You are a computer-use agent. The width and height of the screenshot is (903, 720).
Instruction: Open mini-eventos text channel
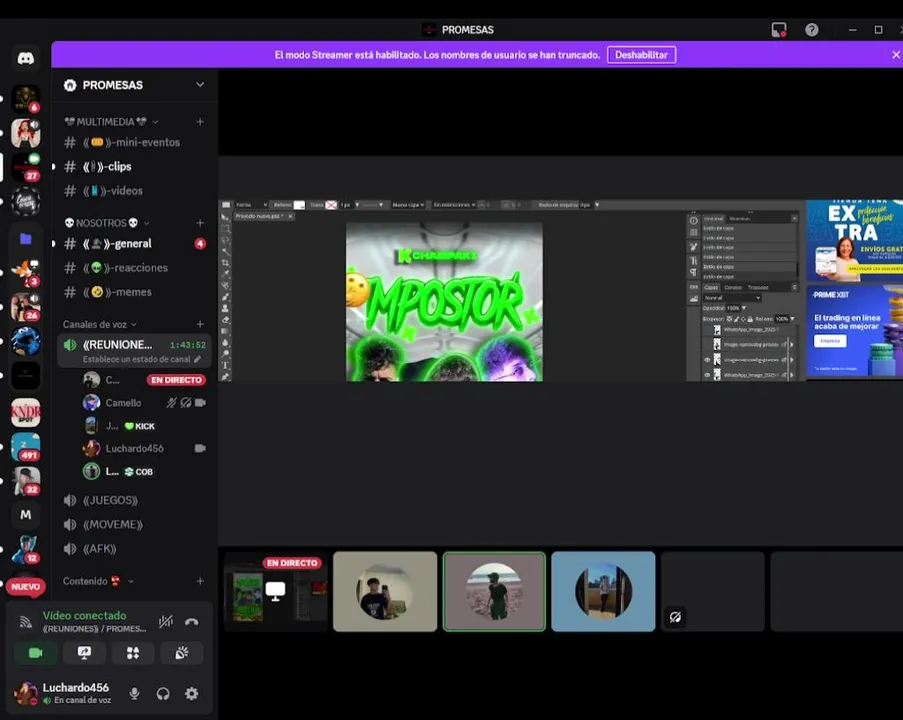pos(134,142)
